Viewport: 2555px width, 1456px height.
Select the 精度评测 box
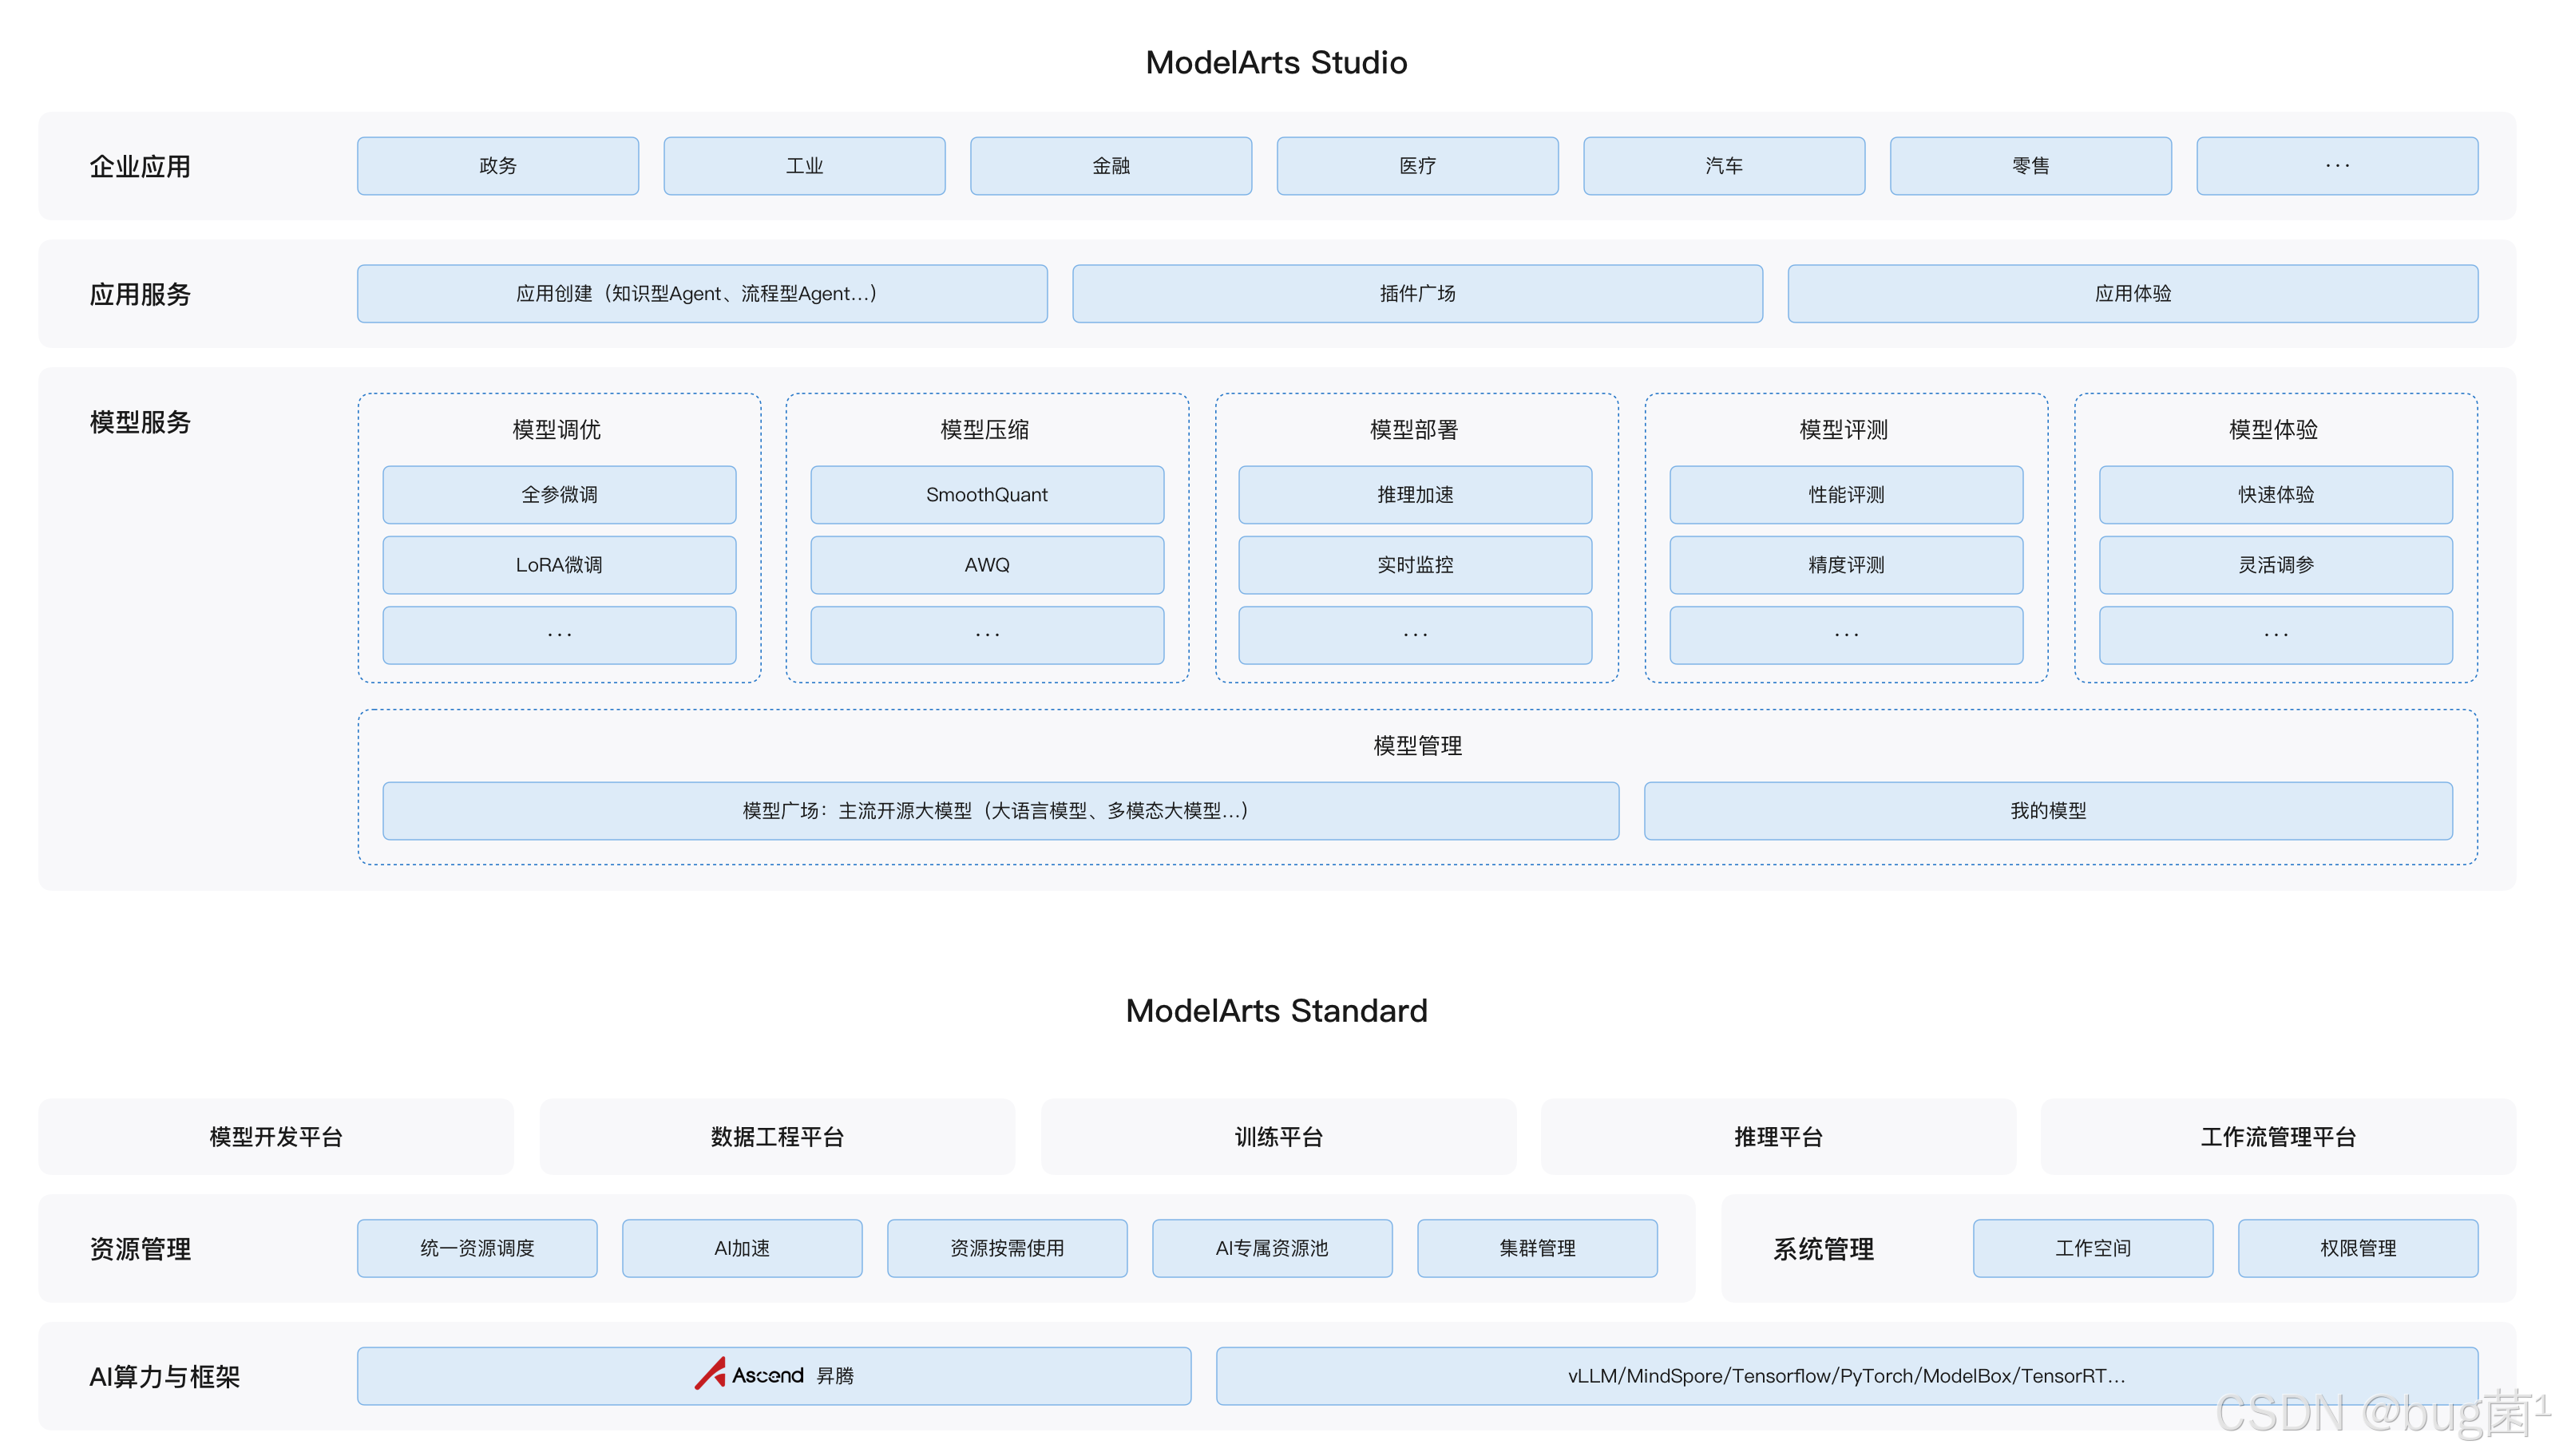(x=1846, y=564)
